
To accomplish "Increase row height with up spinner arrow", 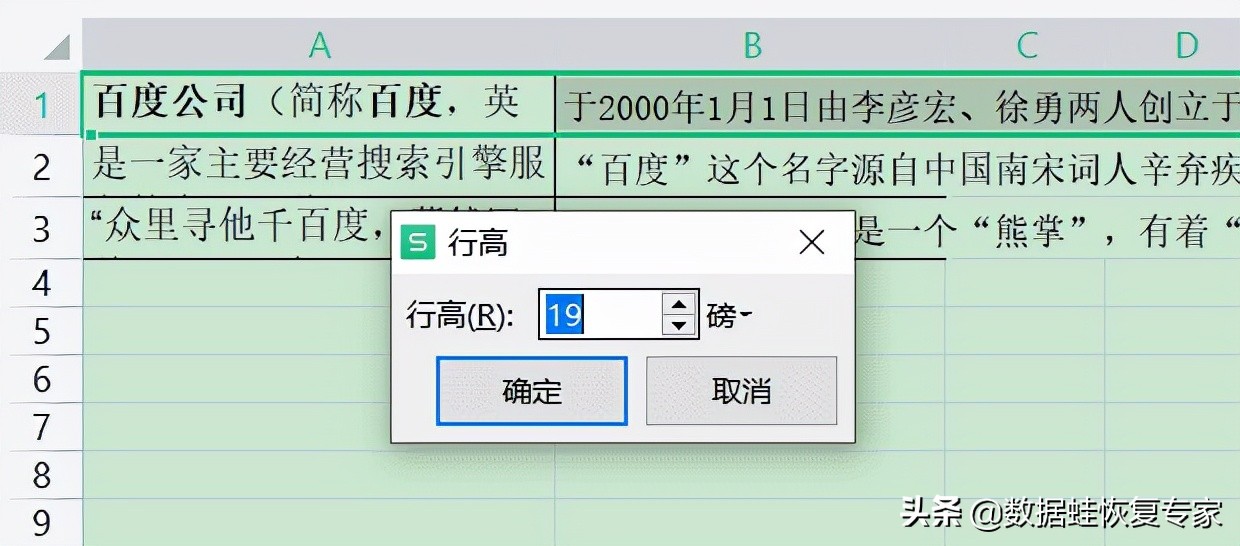I will click(679, 304).
